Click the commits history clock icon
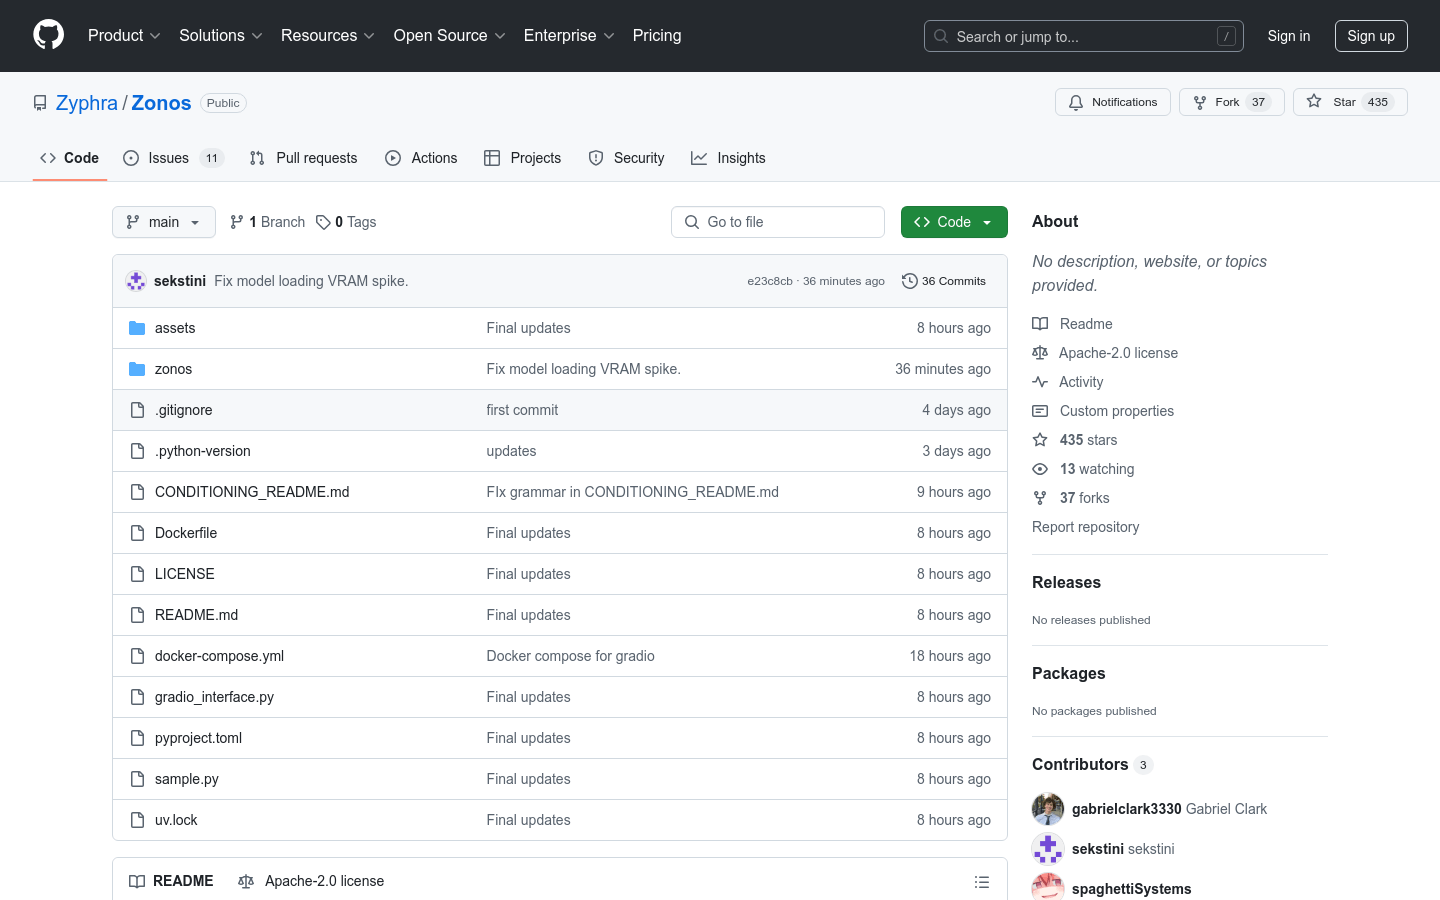Screen dimensions: 1440x900 coord(909,281)
